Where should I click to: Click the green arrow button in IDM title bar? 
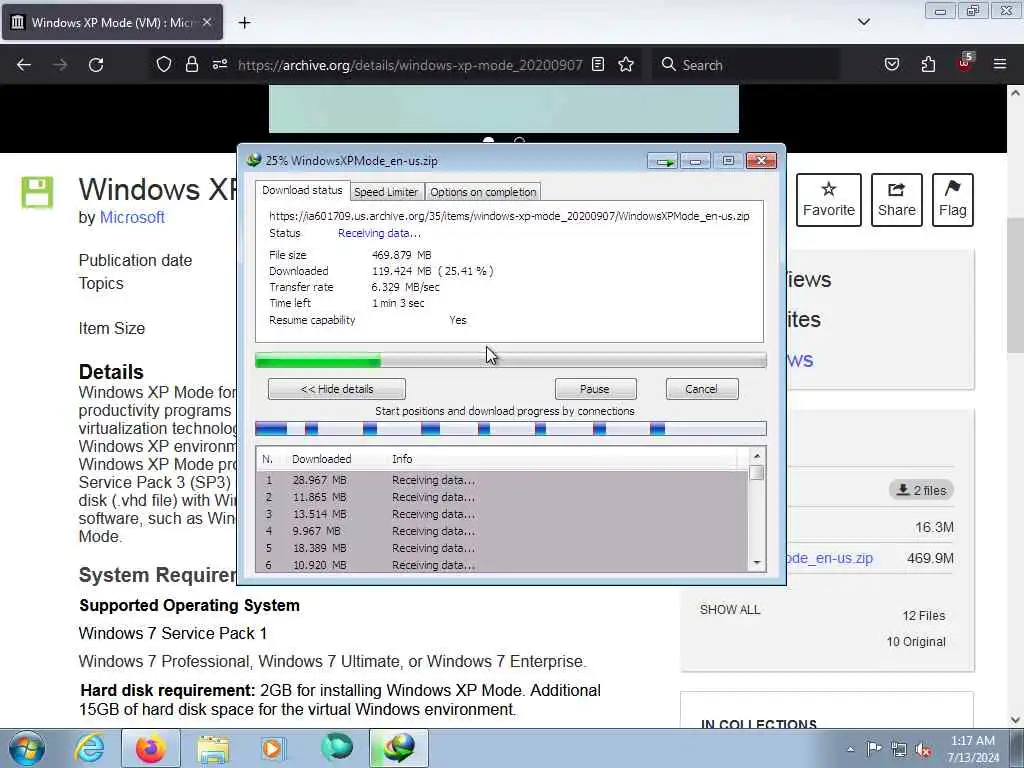[664, 161]
